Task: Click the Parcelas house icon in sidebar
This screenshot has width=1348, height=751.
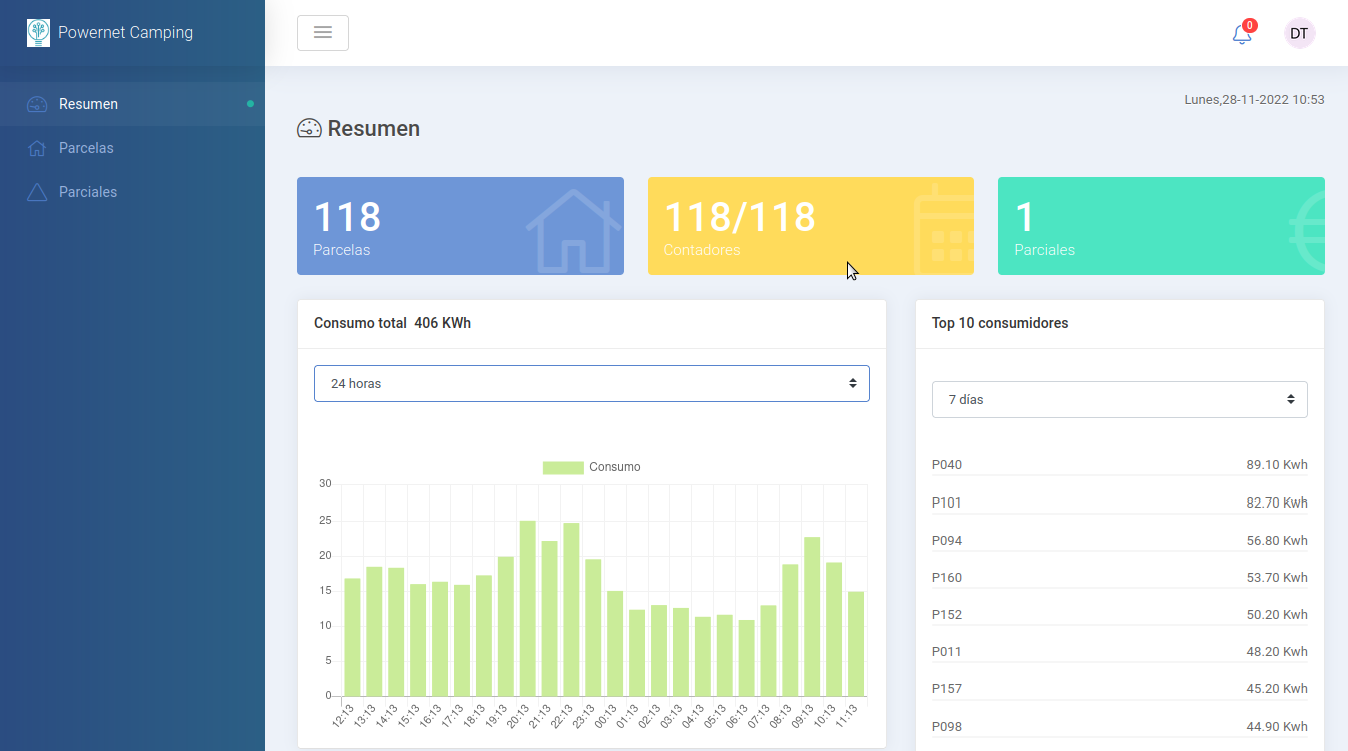Action: coord(37,148)
